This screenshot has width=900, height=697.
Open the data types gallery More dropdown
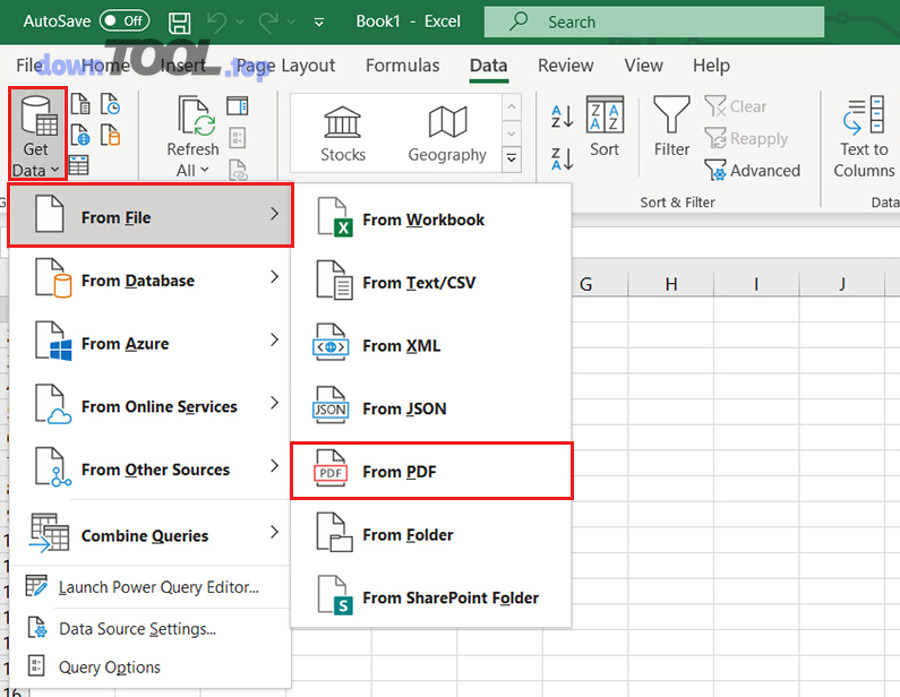point(512,158)
